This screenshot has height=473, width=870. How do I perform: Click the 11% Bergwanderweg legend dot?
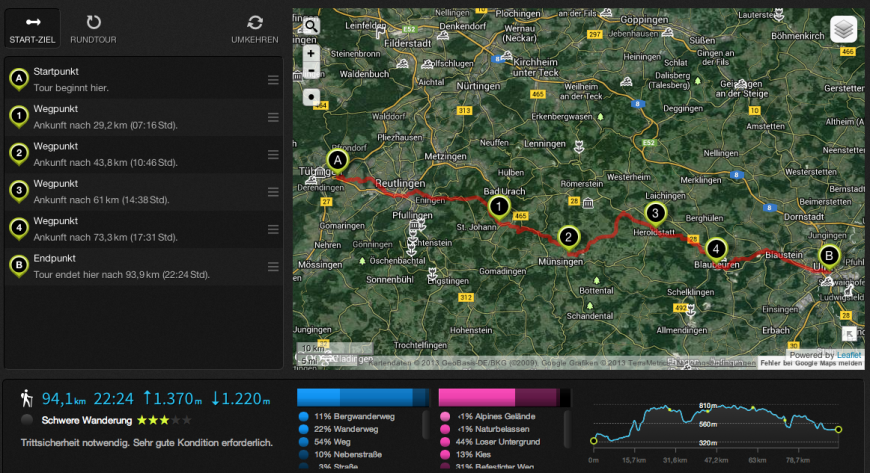pyautogui.click(x=304, y=416)
